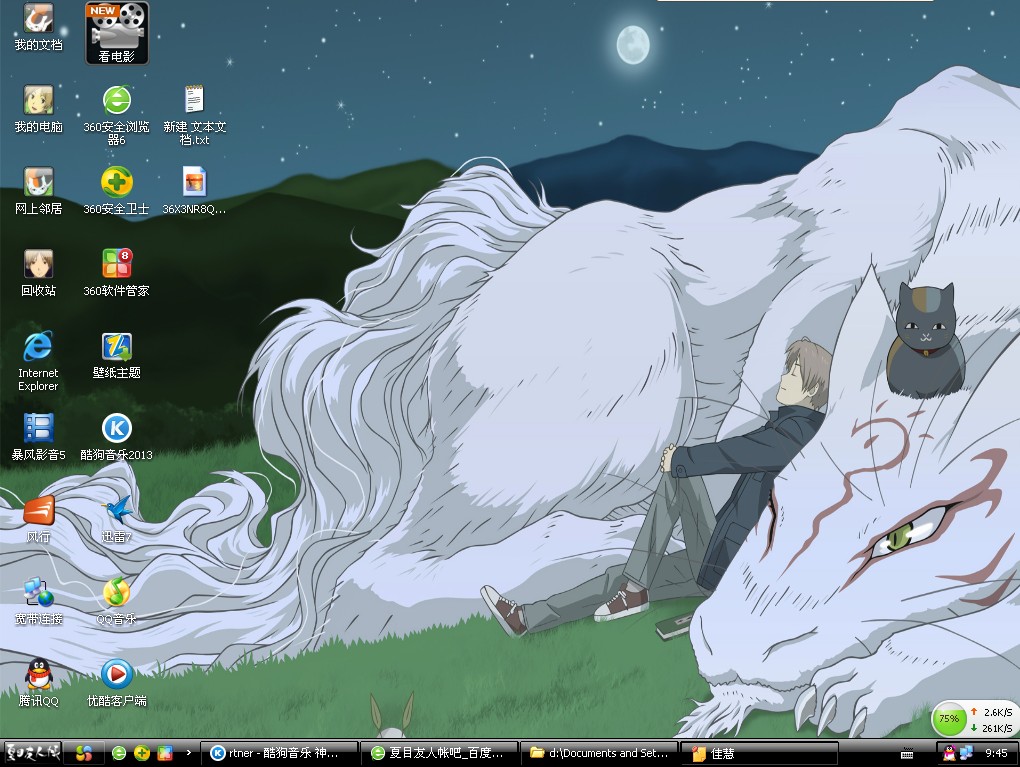
Task: Click the 夏目友人帐 Start button
Action: (33, 753)
